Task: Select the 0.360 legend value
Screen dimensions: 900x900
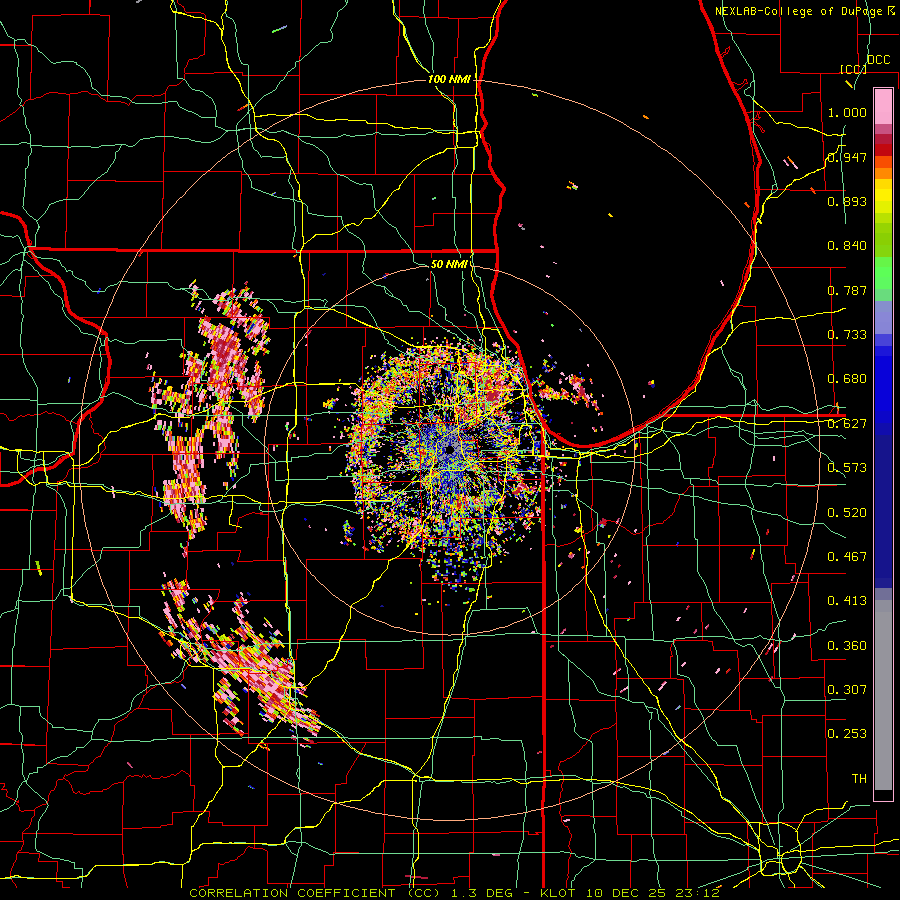Action: coord(847,645)
